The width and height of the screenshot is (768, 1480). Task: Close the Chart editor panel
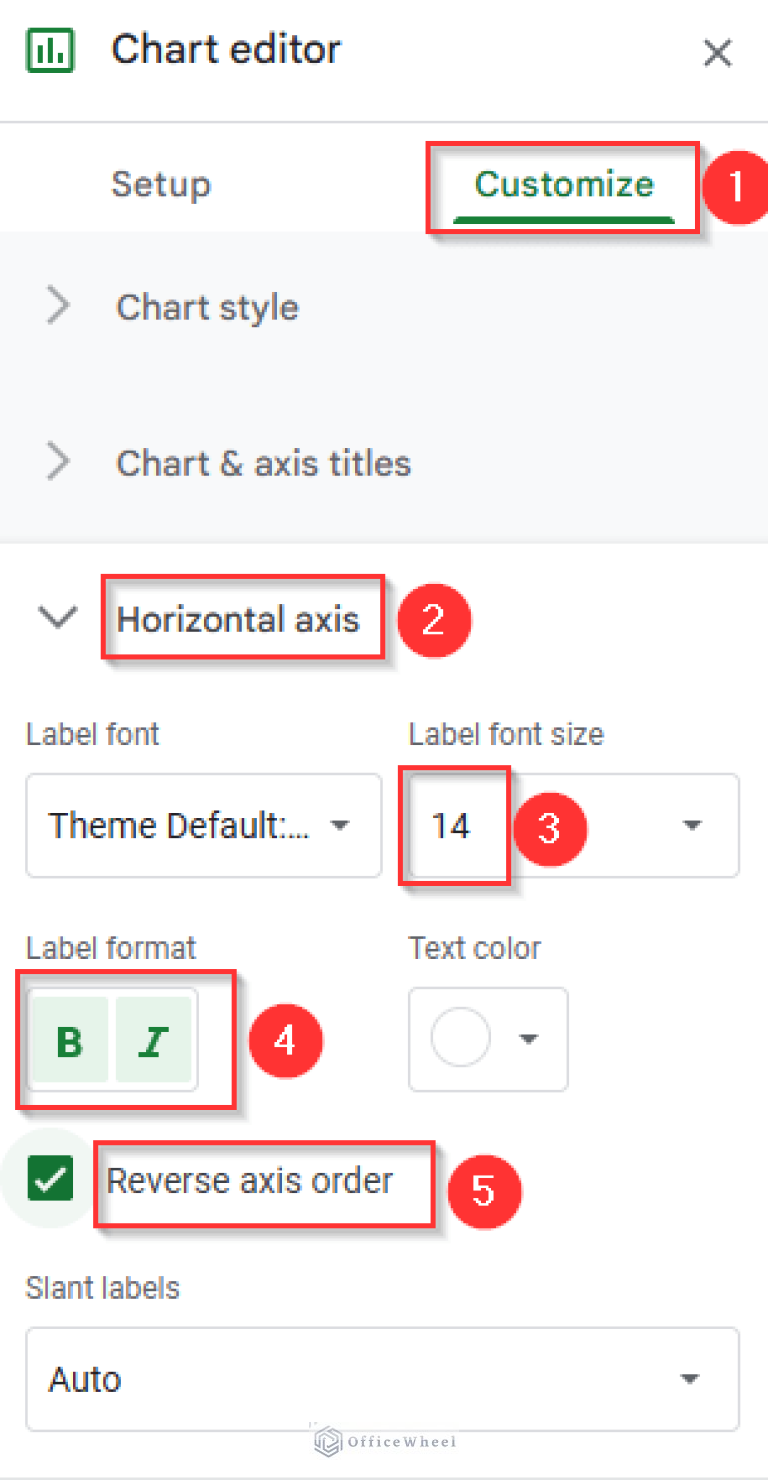[717, 53]
